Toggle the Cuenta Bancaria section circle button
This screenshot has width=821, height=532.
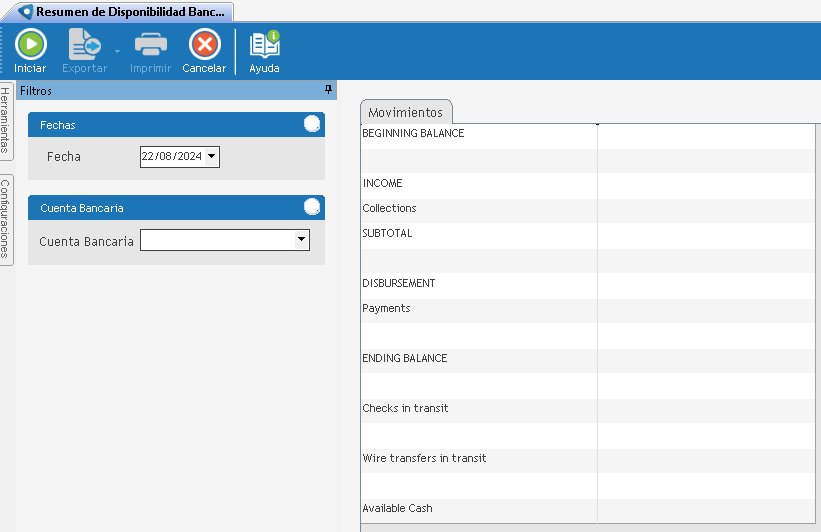[x=312, y=207]
